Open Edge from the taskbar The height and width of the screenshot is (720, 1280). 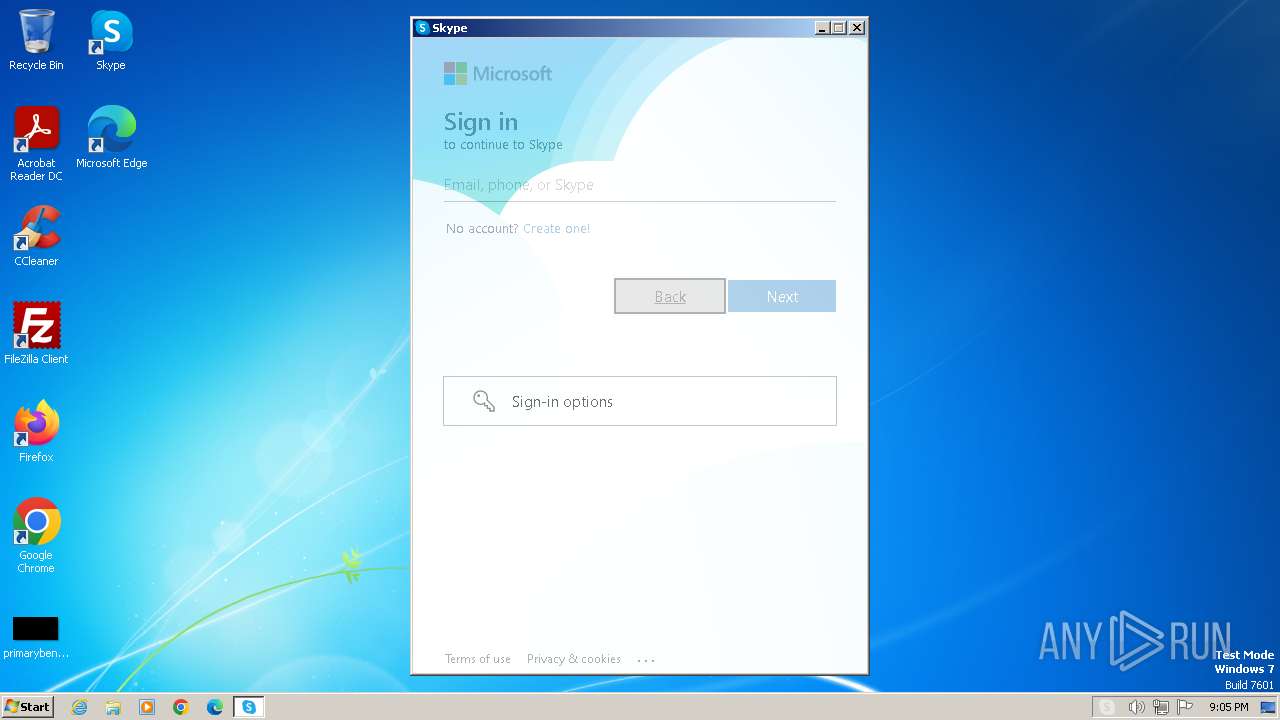pos(215,707)
